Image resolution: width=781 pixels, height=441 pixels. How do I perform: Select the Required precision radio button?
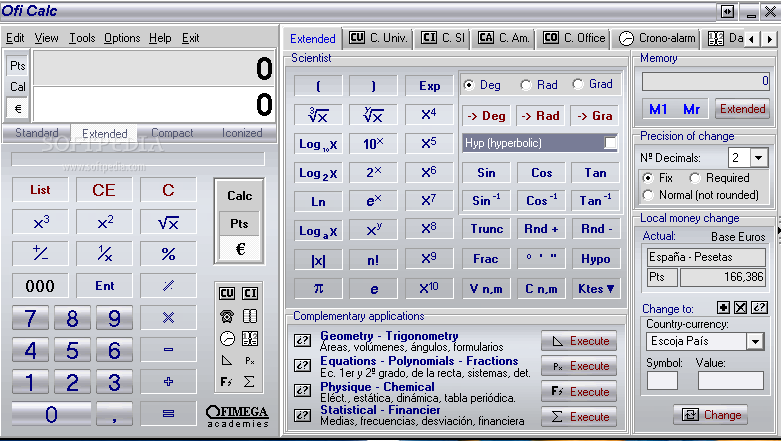coord(695,178)
